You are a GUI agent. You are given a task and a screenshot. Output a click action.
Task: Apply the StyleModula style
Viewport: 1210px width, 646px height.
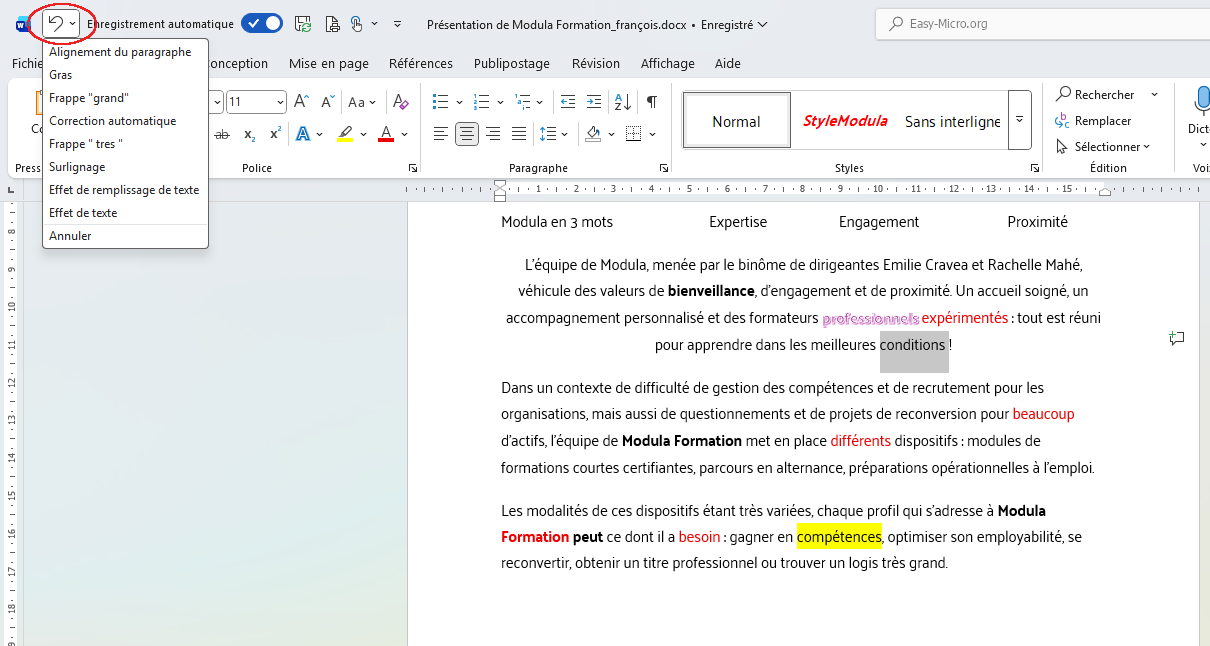[x=845, y=121]
